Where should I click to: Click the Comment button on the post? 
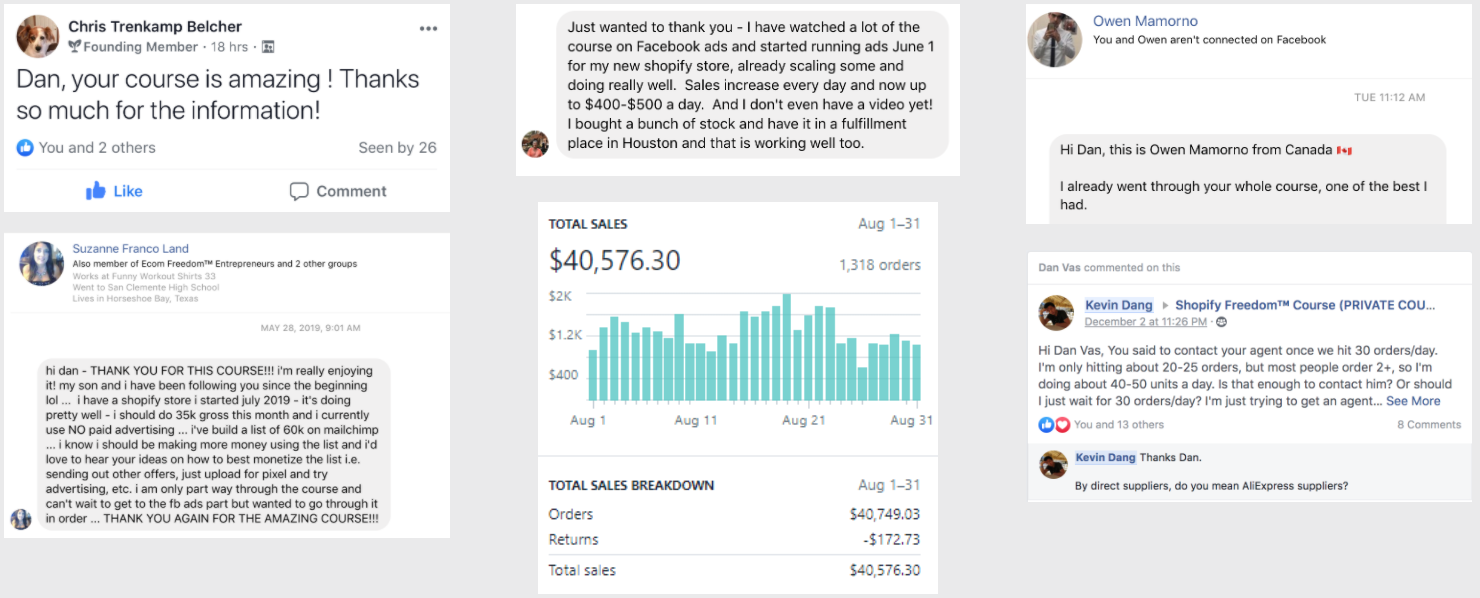point(337,191)
